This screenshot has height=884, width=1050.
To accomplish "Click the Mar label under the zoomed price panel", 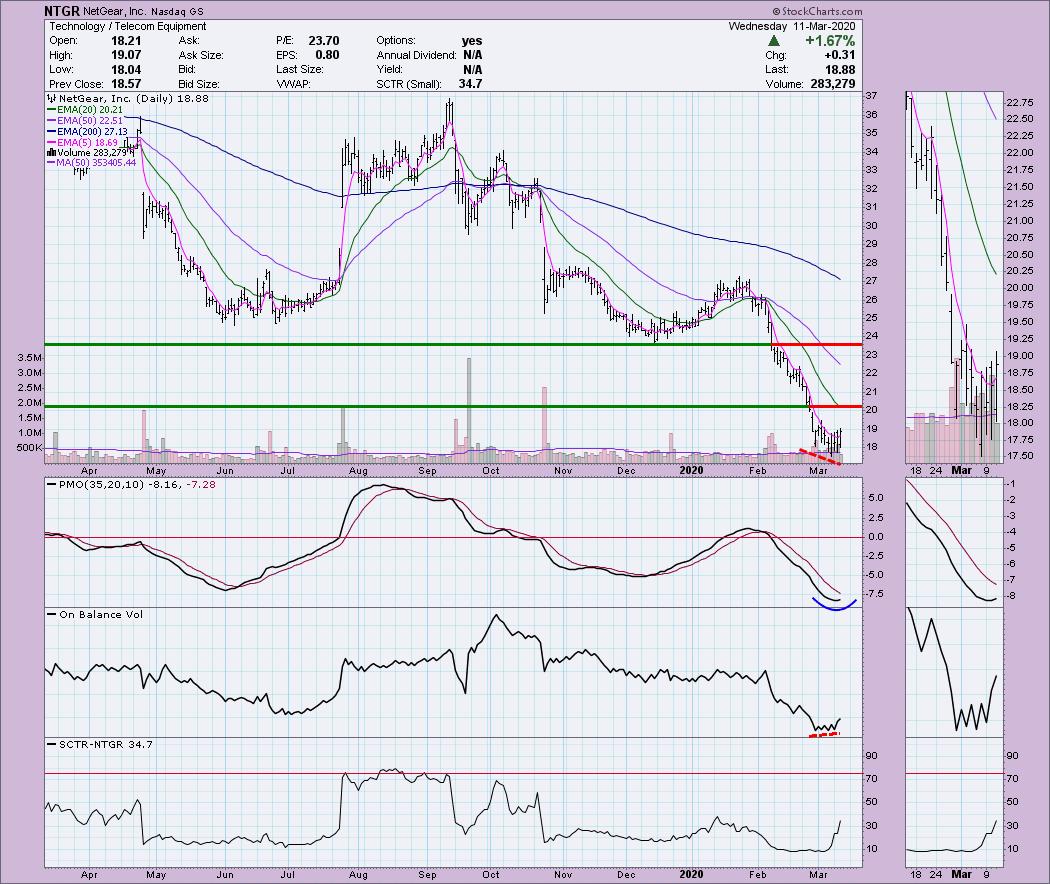I will coord(962,470).
